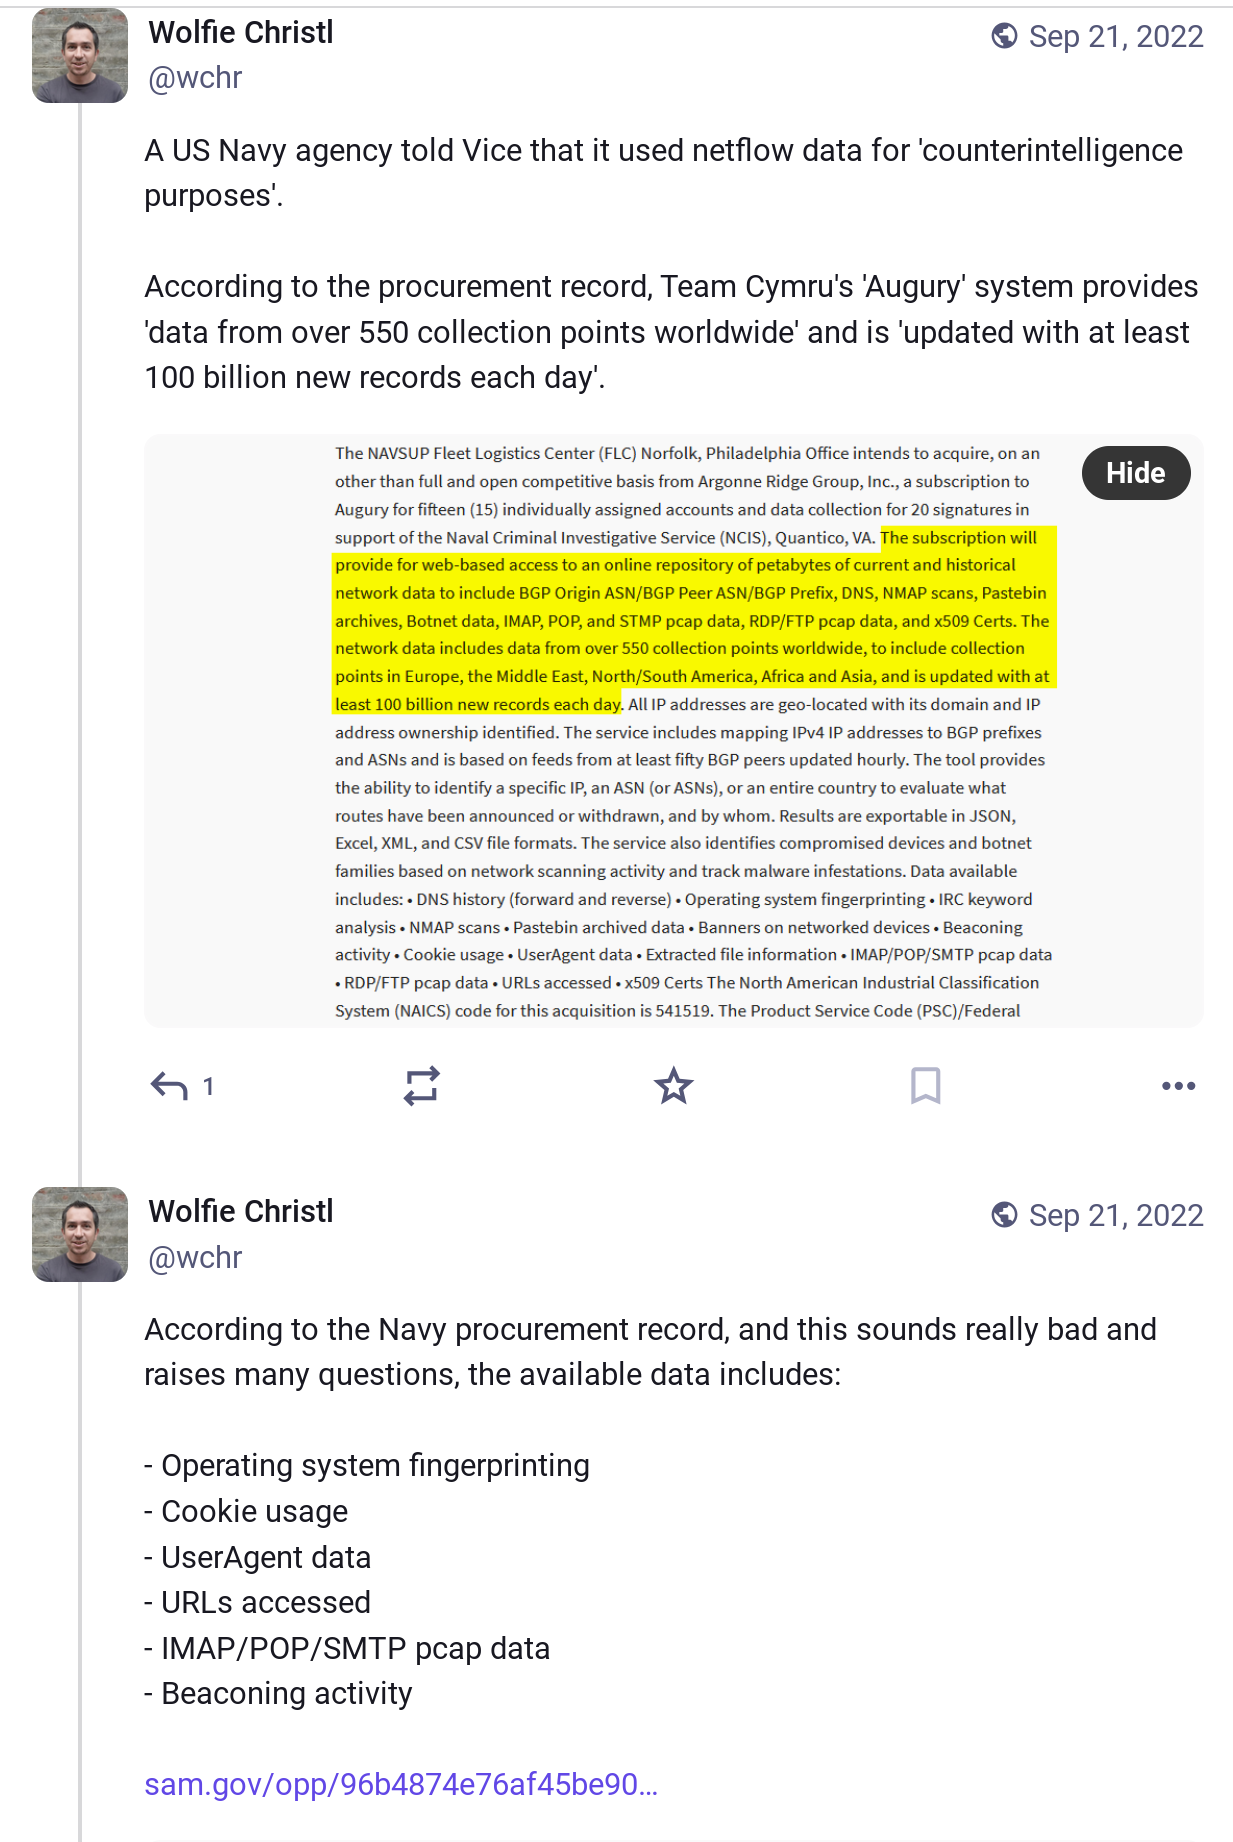
Task: Click the Wolfie Christl name on second post
Action: 241,1212
